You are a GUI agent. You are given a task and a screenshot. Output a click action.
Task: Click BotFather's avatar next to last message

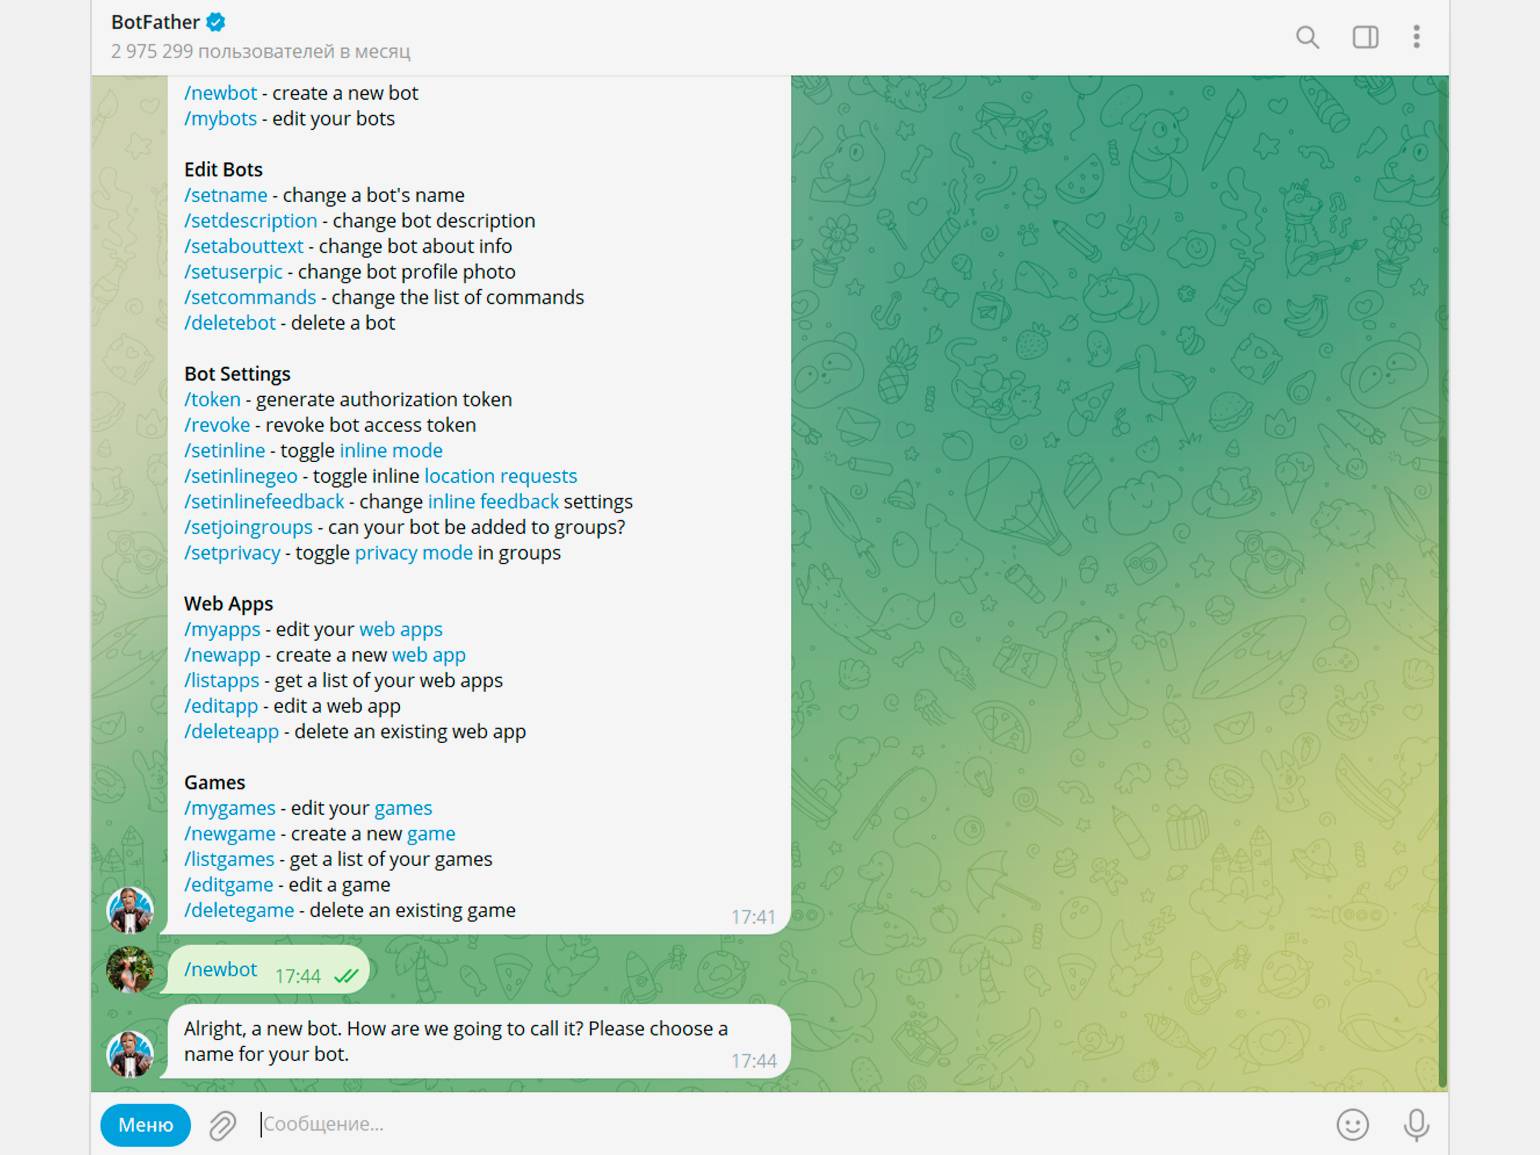[x=131, y=1054]
